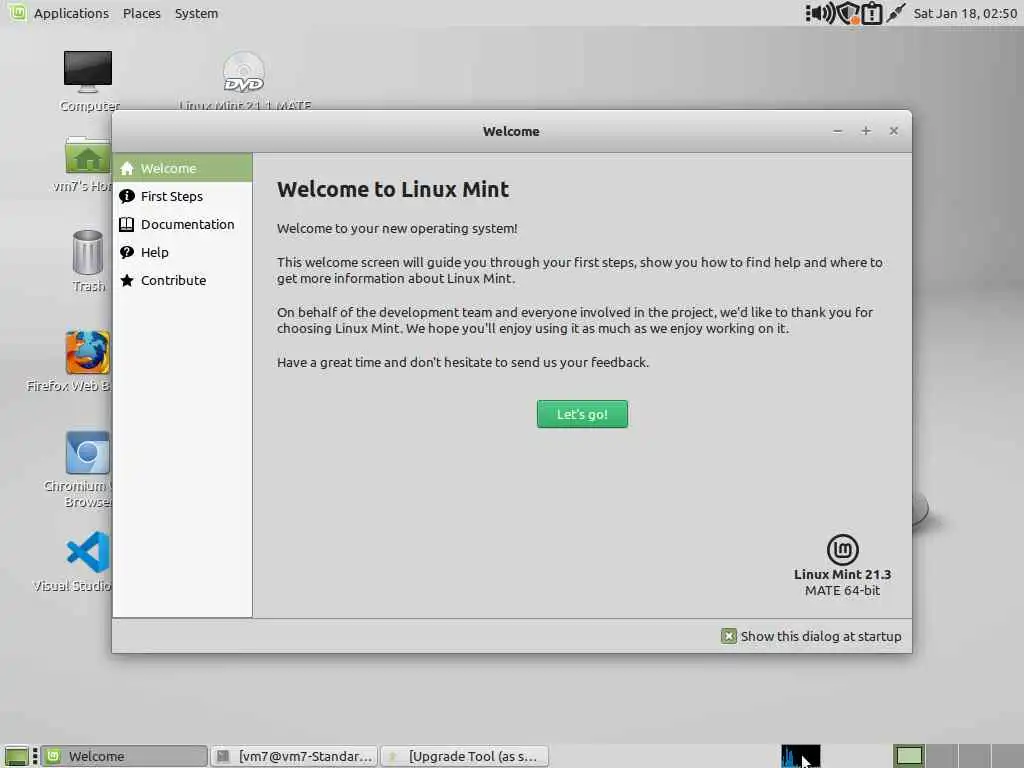Minimize the Welcome window
Screen dimensions: 1024x768
pyautogui.click(x=838, y=131)
